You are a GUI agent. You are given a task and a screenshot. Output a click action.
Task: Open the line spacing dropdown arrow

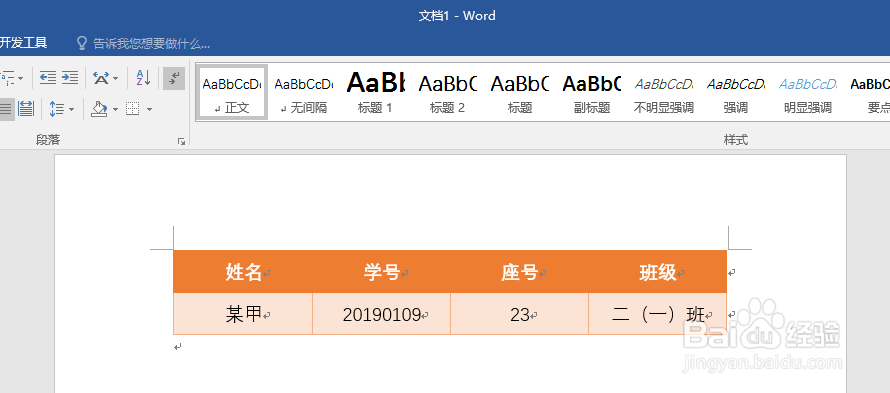tap(72, 109)
